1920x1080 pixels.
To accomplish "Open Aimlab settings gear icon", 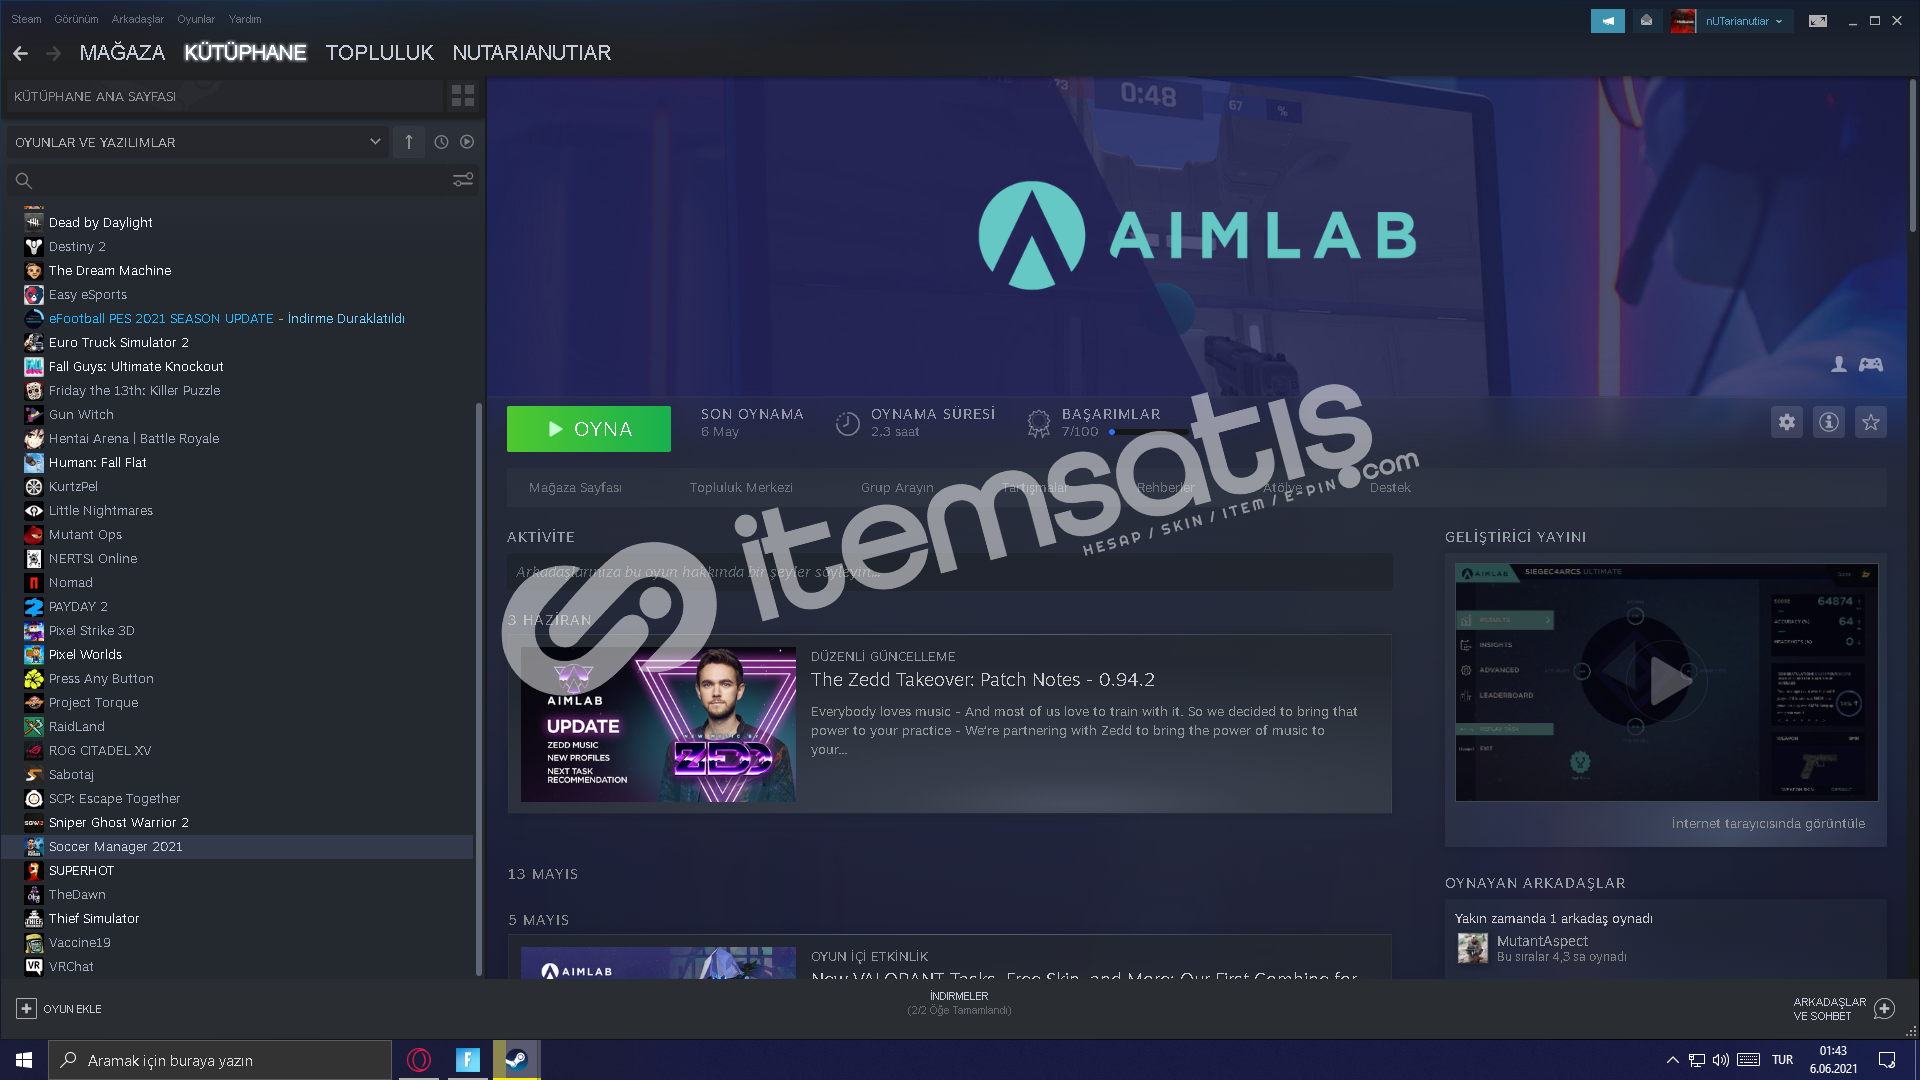I will 1787,422.
